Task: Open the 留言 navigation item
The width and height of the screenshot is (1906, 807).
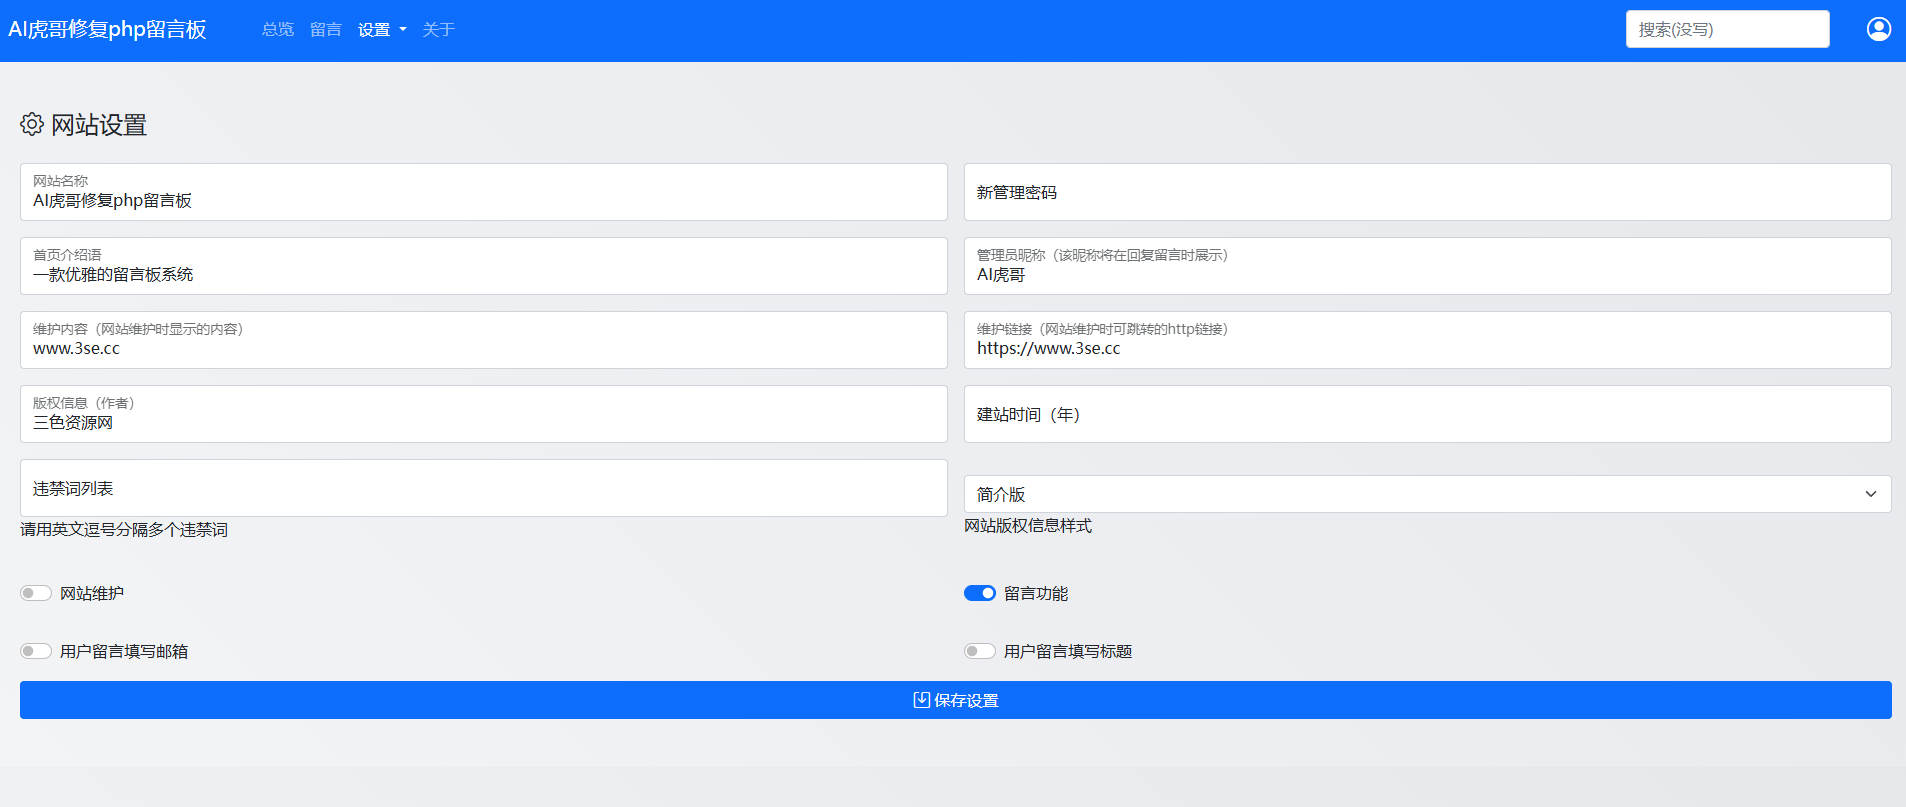Action: [326, 30]
